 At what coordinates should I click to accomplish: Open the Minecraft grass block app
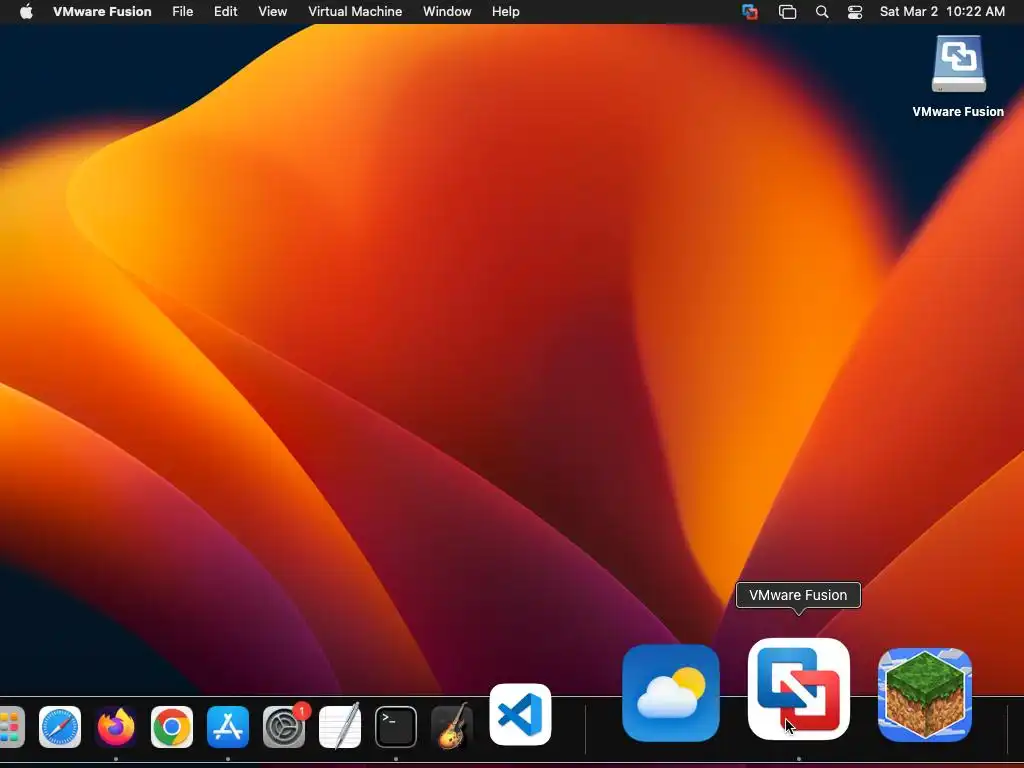pos(925,695)
